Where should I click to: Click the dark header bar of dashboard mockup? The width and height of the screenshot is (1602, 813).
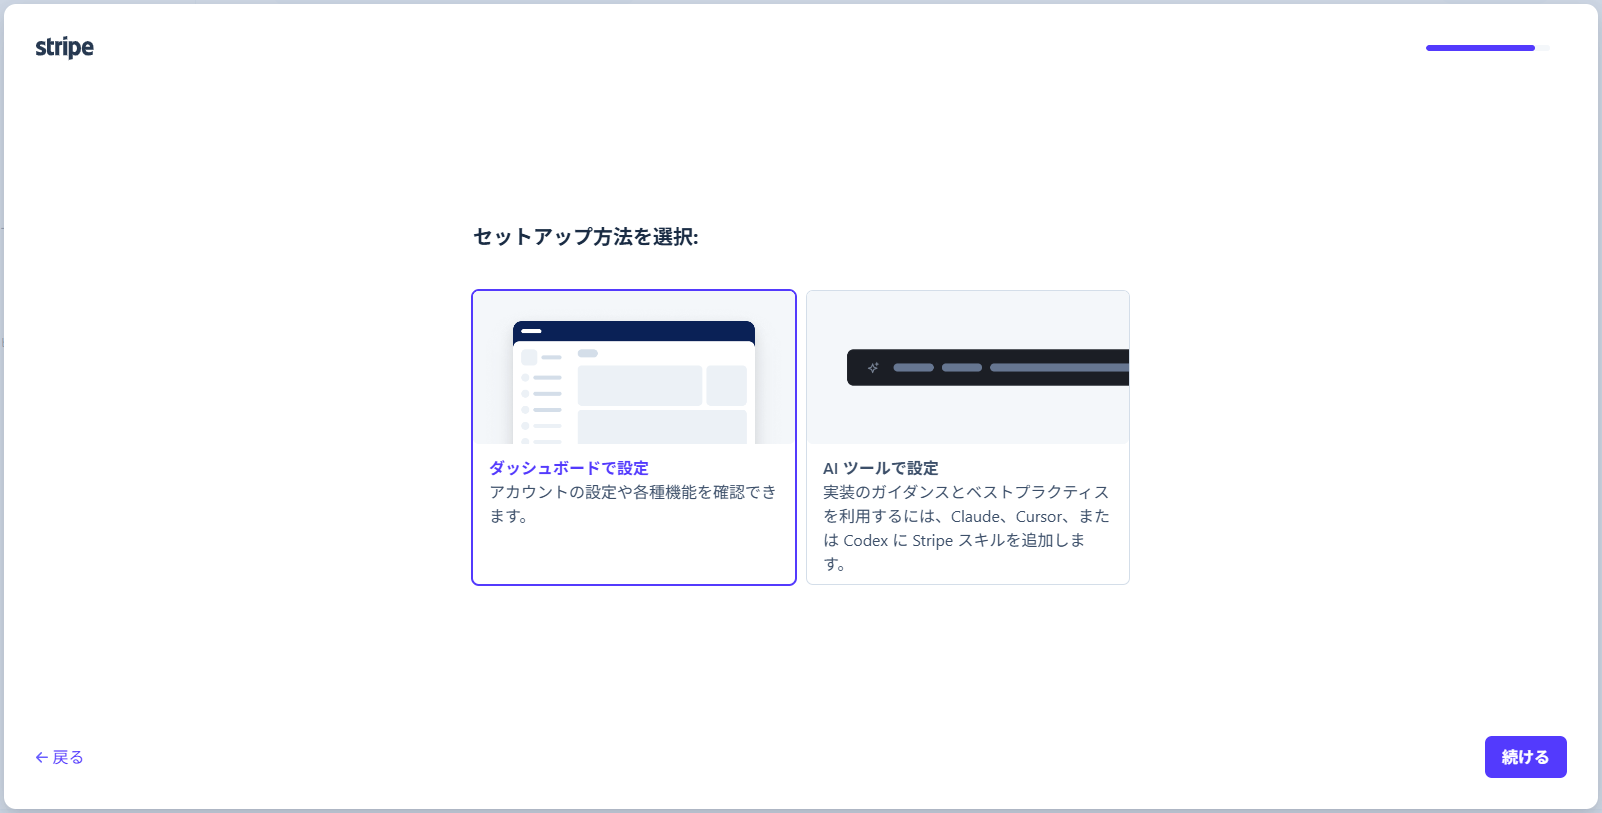634,331
